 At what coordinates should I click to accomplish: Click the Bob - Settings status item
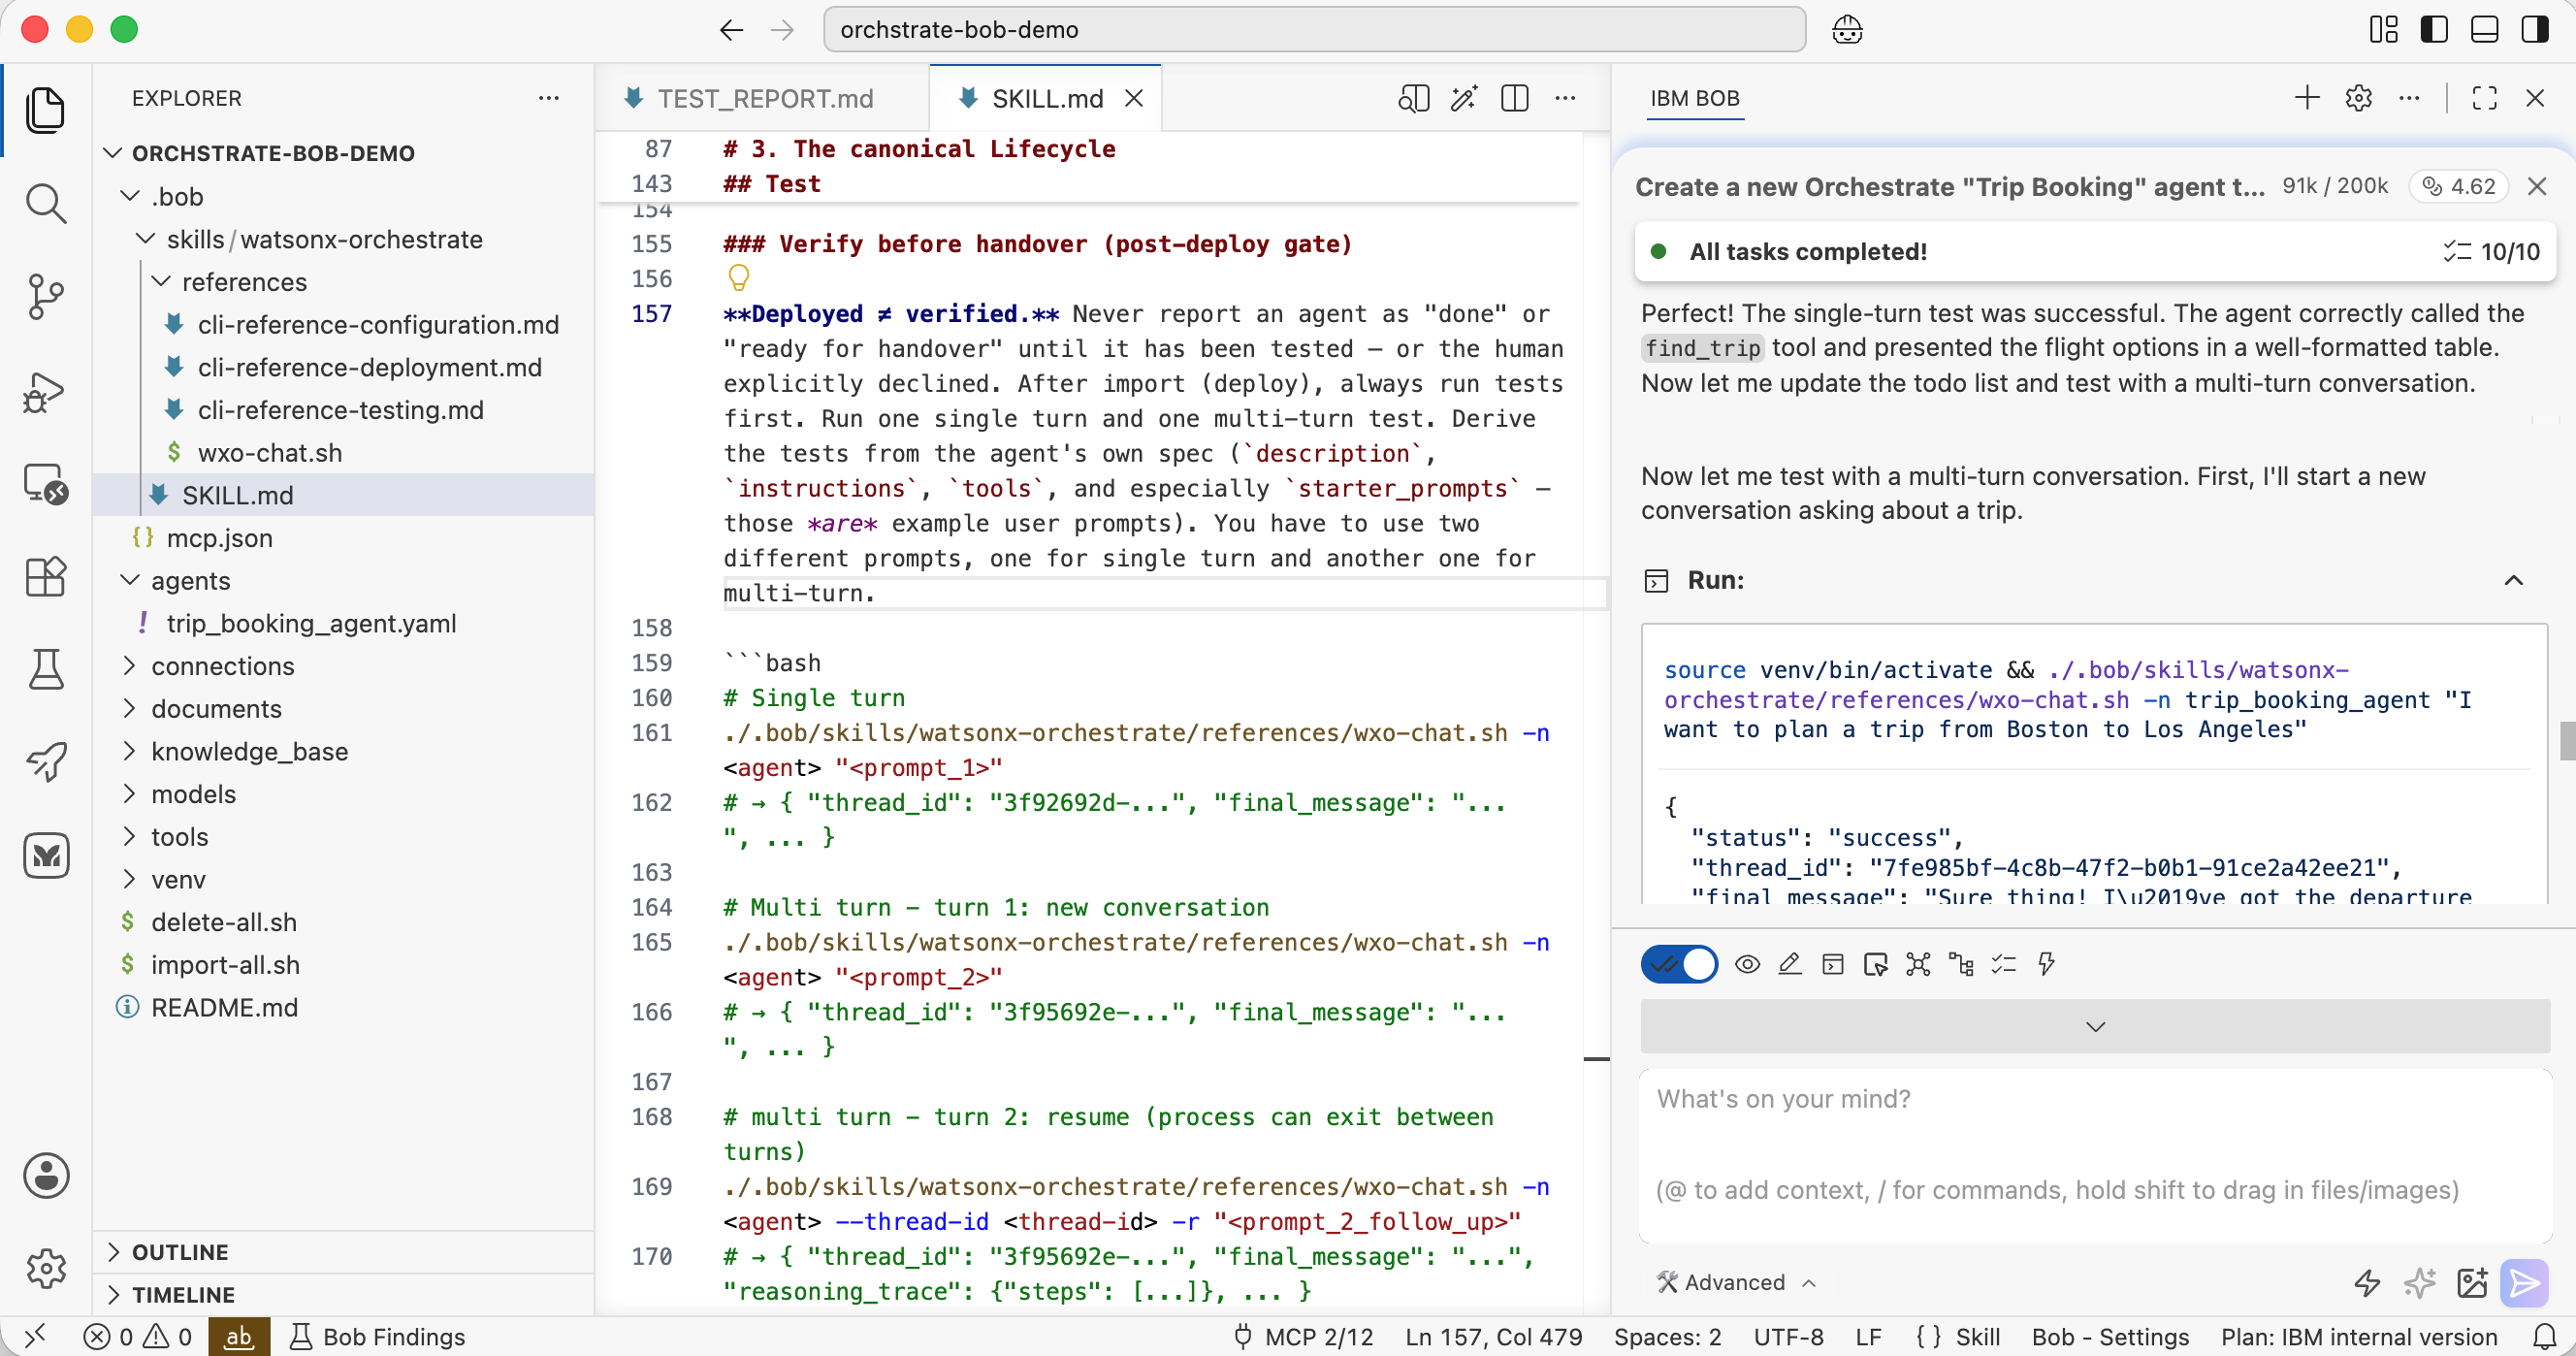[2110, 1337]
